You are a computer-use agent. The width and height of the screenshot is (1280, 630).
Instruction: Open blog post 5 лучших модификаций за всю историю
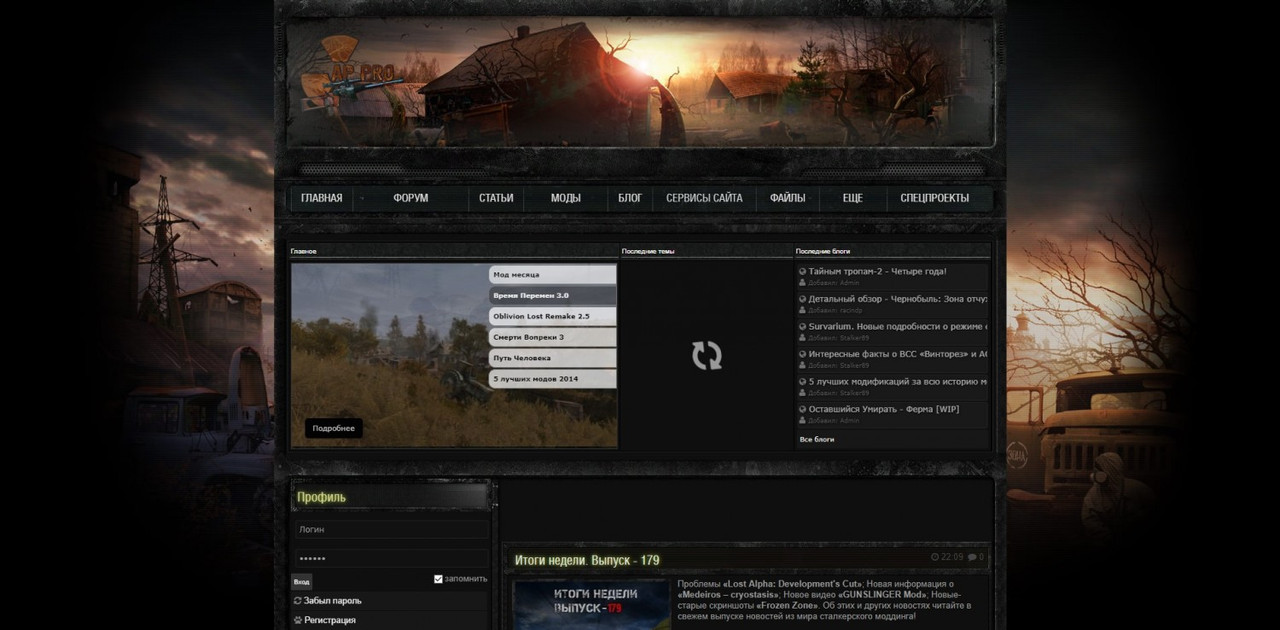click(x=898, y=381)
